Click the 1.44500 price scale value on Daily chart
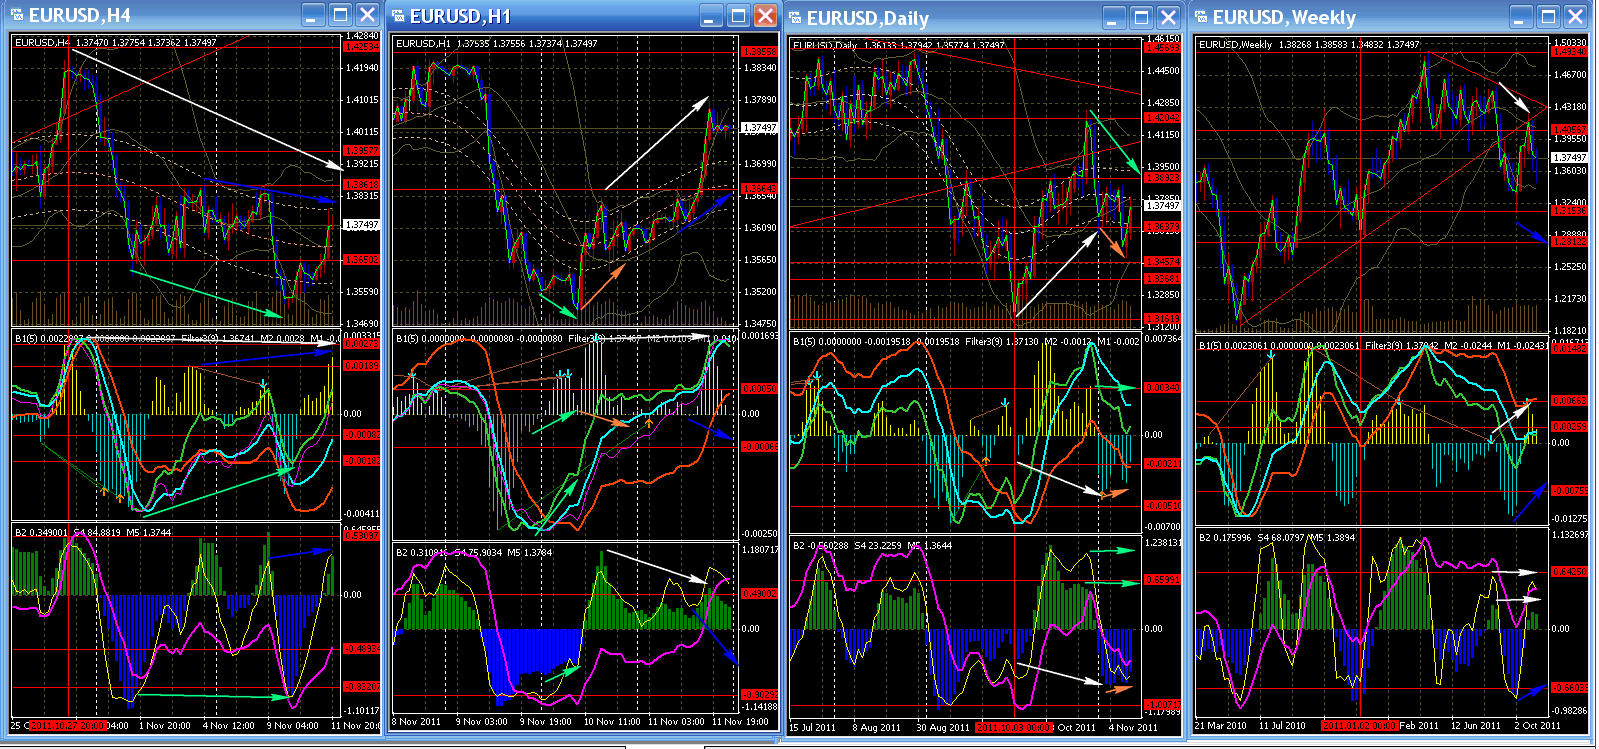This screenshot has height=749, width=1599. point(1163,71)
